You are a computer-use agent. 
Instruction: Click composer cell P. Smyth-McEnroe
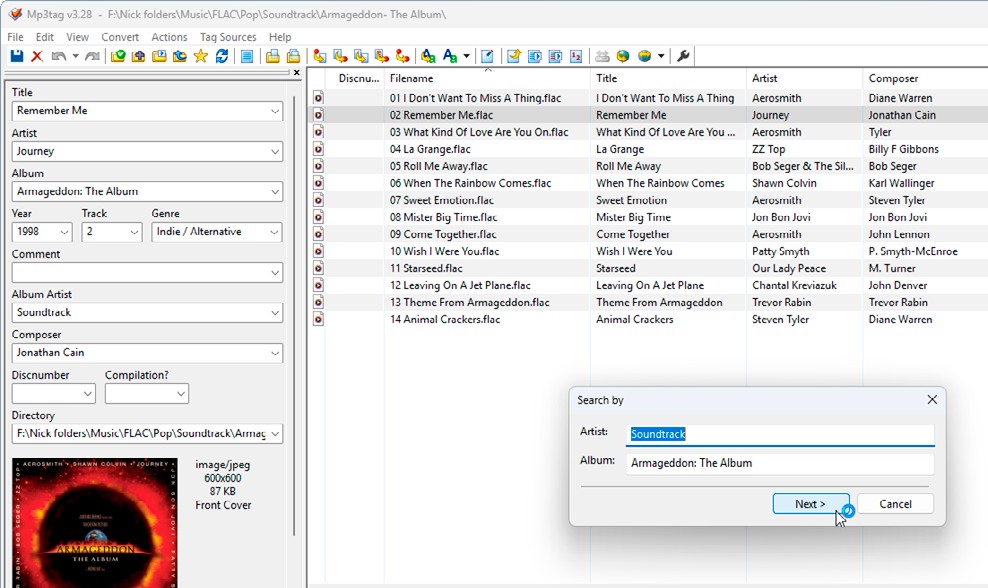pos(913,251)
